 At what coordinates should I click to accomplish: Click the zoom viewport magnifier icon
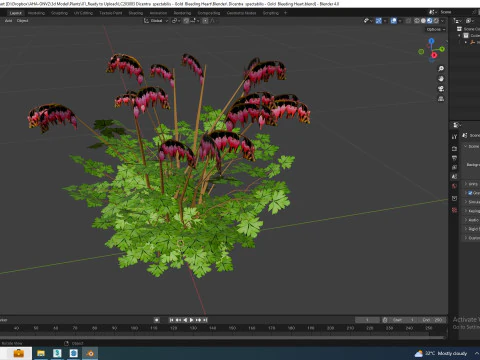pos(441,69)
